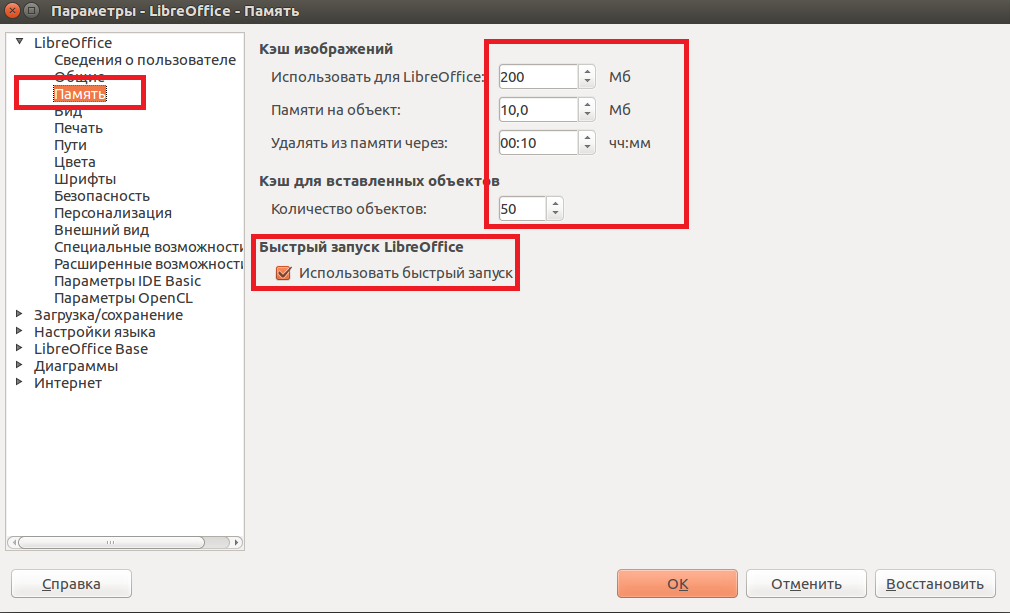Screen dimensions: 1010x613
Task: Select 'Безопасность' in the options tree
Action: tap(102, 196)
